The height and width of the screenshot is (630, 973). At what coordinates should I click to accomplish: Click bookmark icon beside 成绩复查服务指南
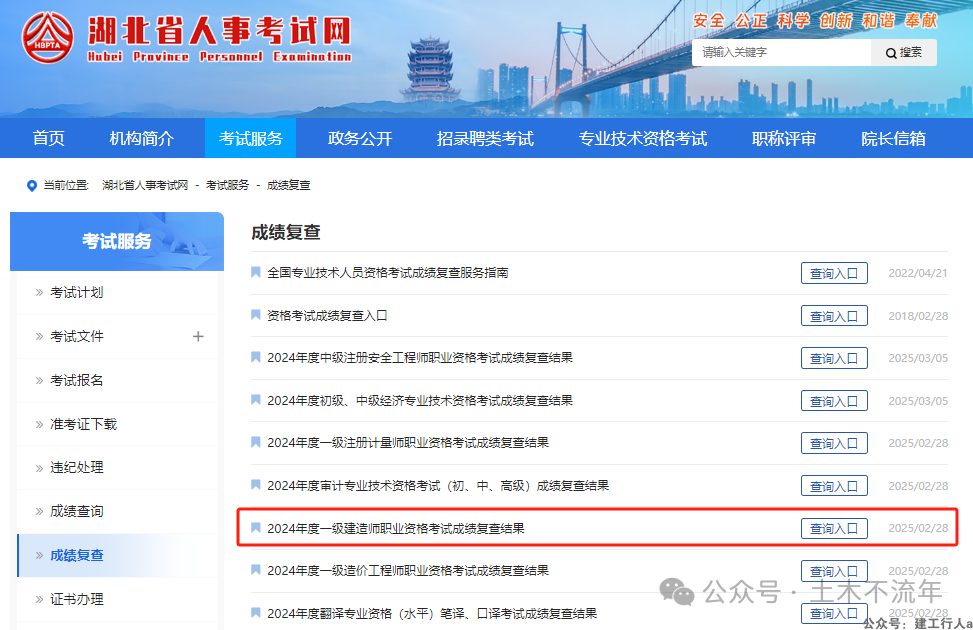pos(255,272)
